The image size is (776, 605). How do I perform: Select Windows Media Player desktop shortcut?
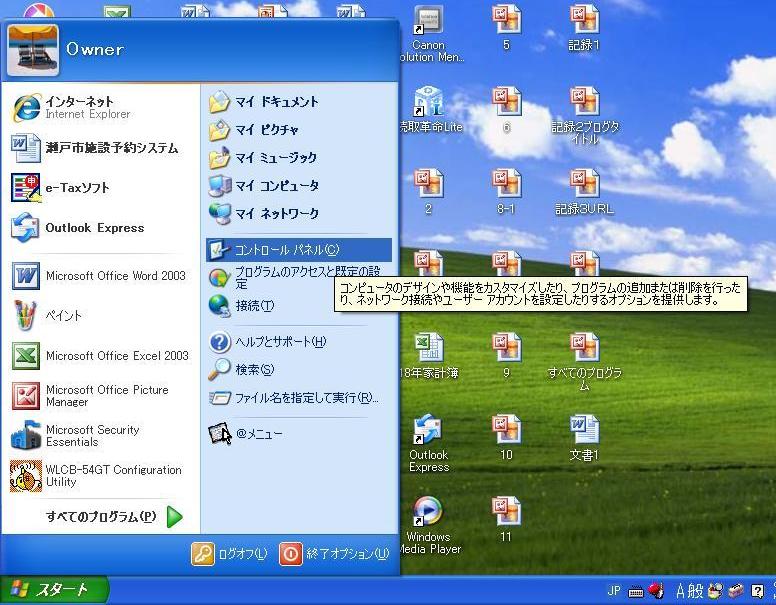[x=429, y=525]
